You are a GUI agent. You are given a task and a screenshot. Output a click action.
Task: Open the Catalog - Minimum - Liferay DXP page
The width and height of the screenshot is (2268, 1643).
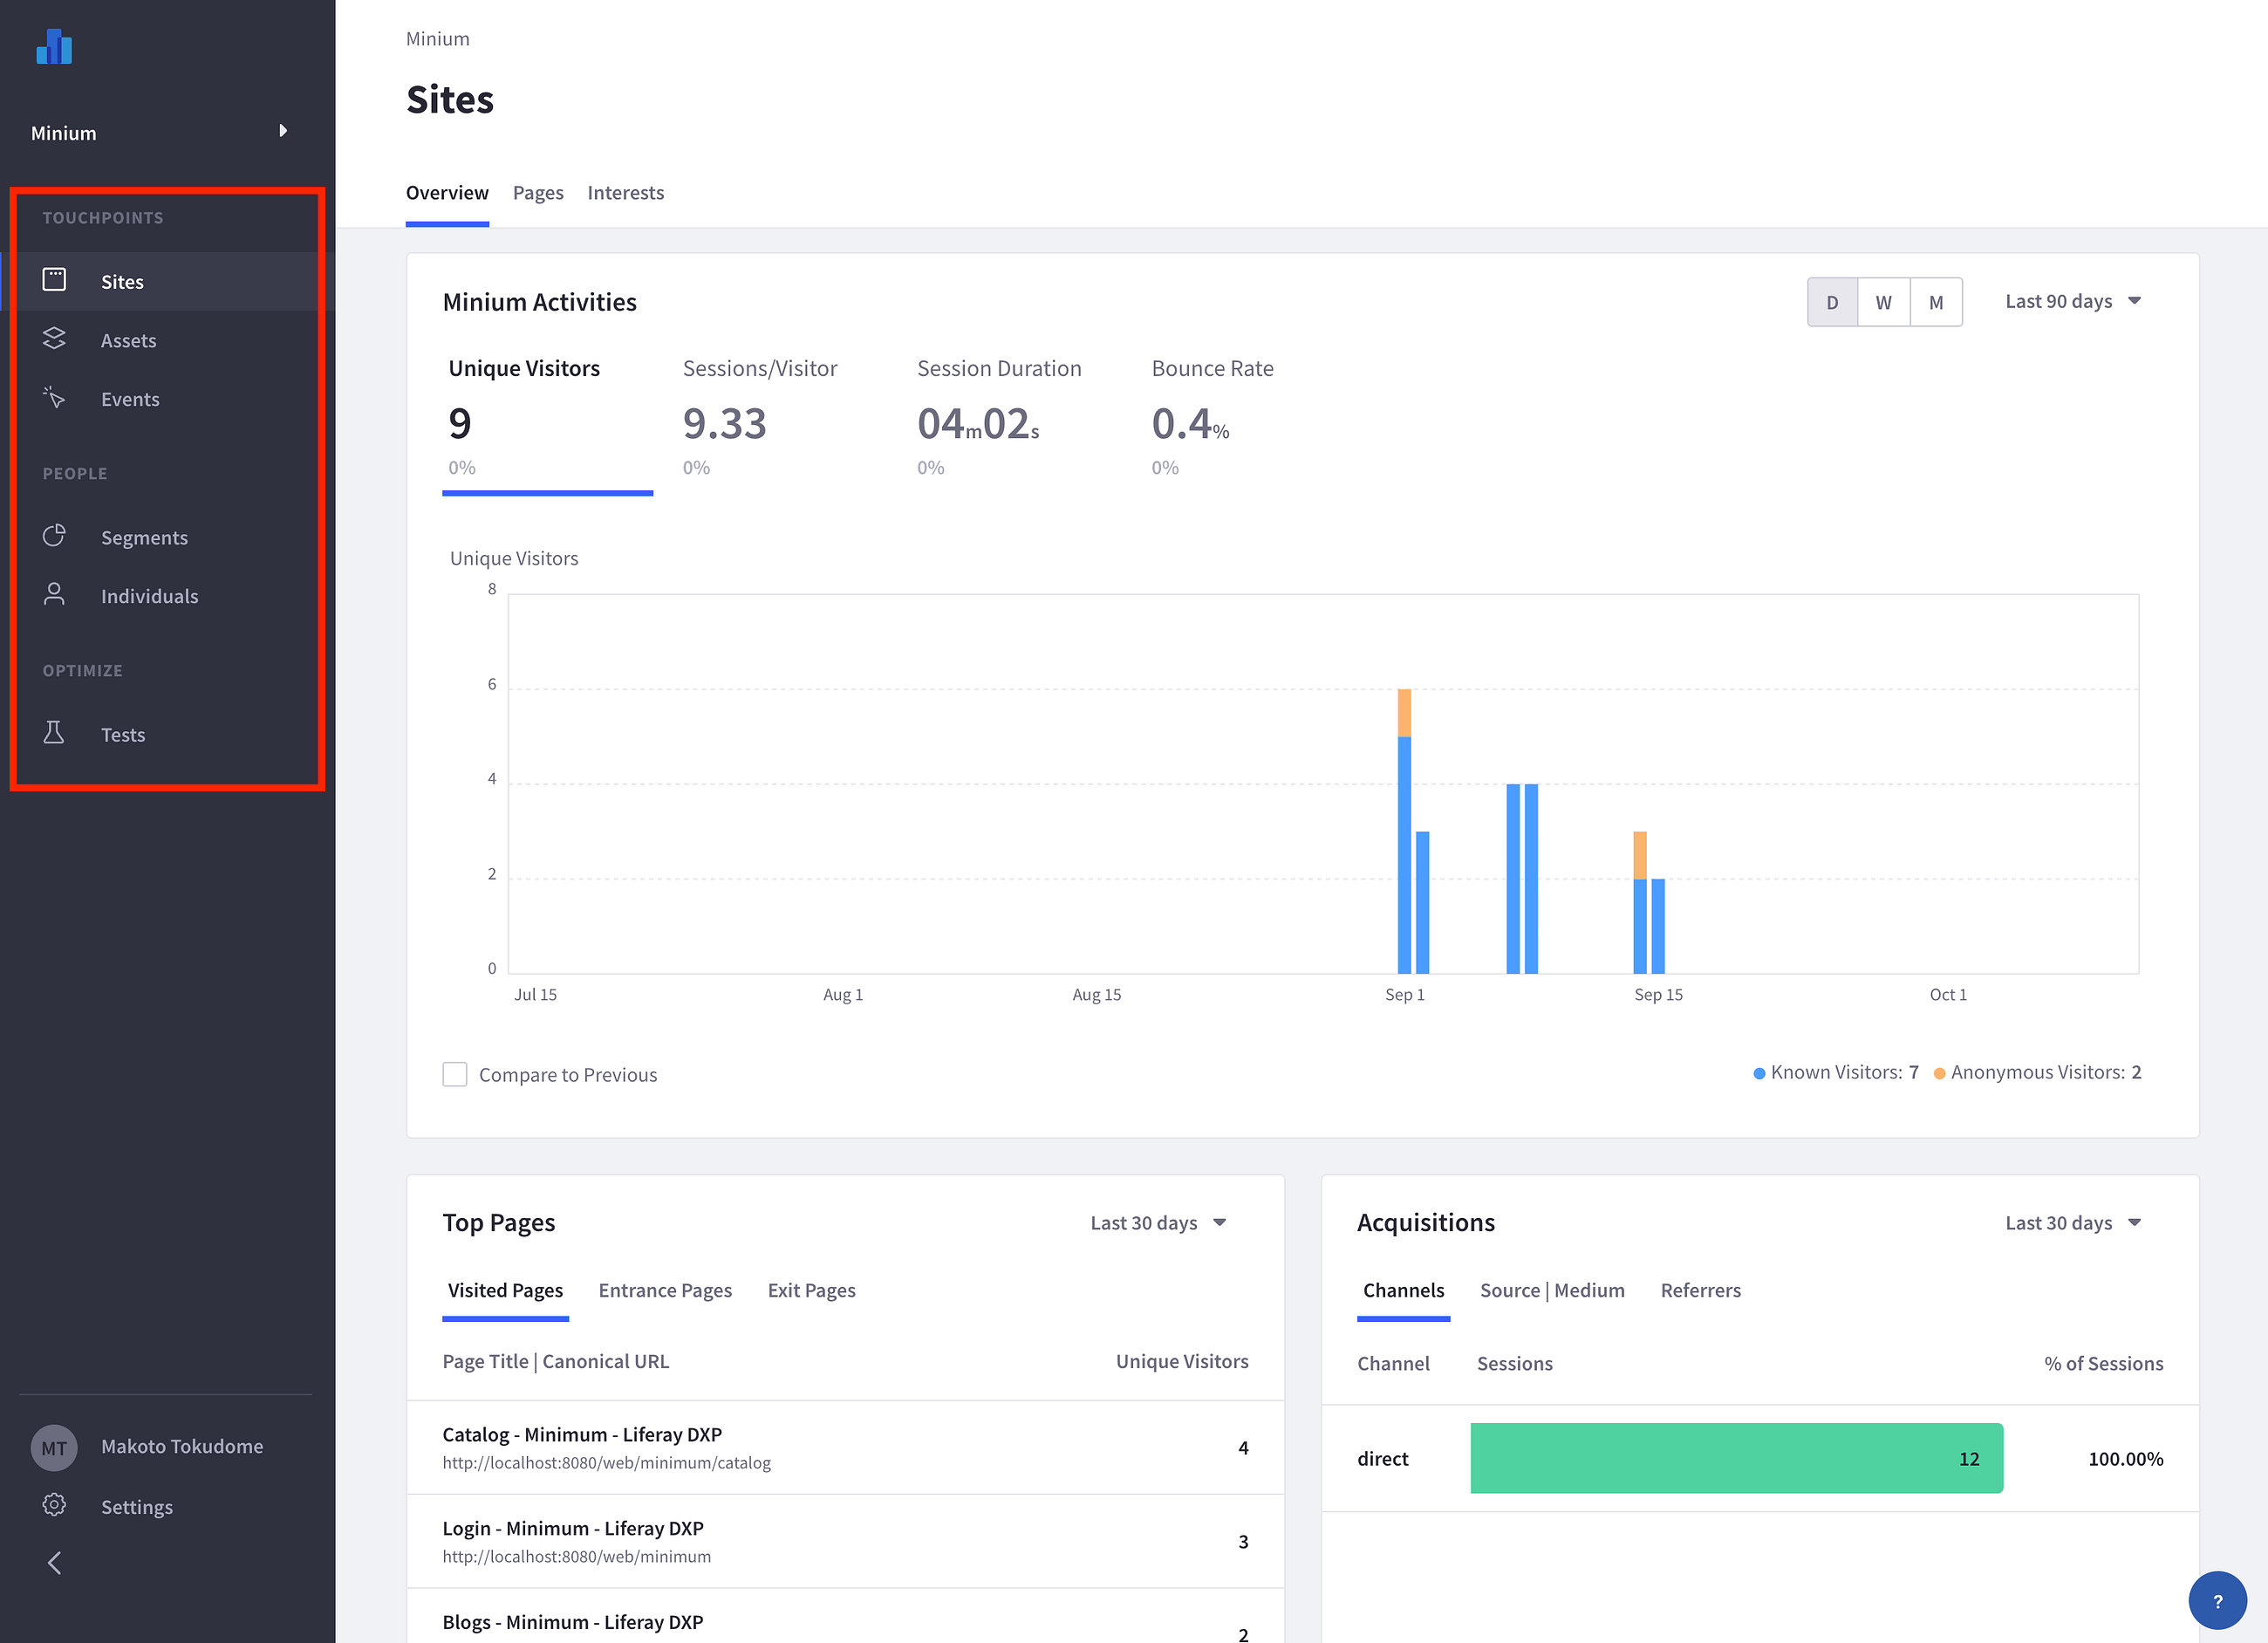pos(582,1434)
